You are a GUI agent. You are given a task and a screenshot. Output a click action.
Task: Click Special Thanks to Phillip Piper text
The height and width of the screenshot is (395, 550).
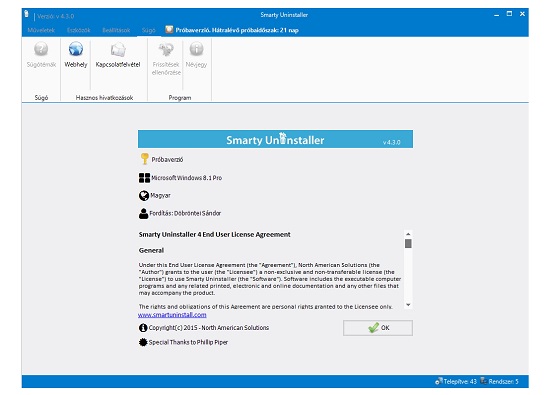(x=188, y=342)
